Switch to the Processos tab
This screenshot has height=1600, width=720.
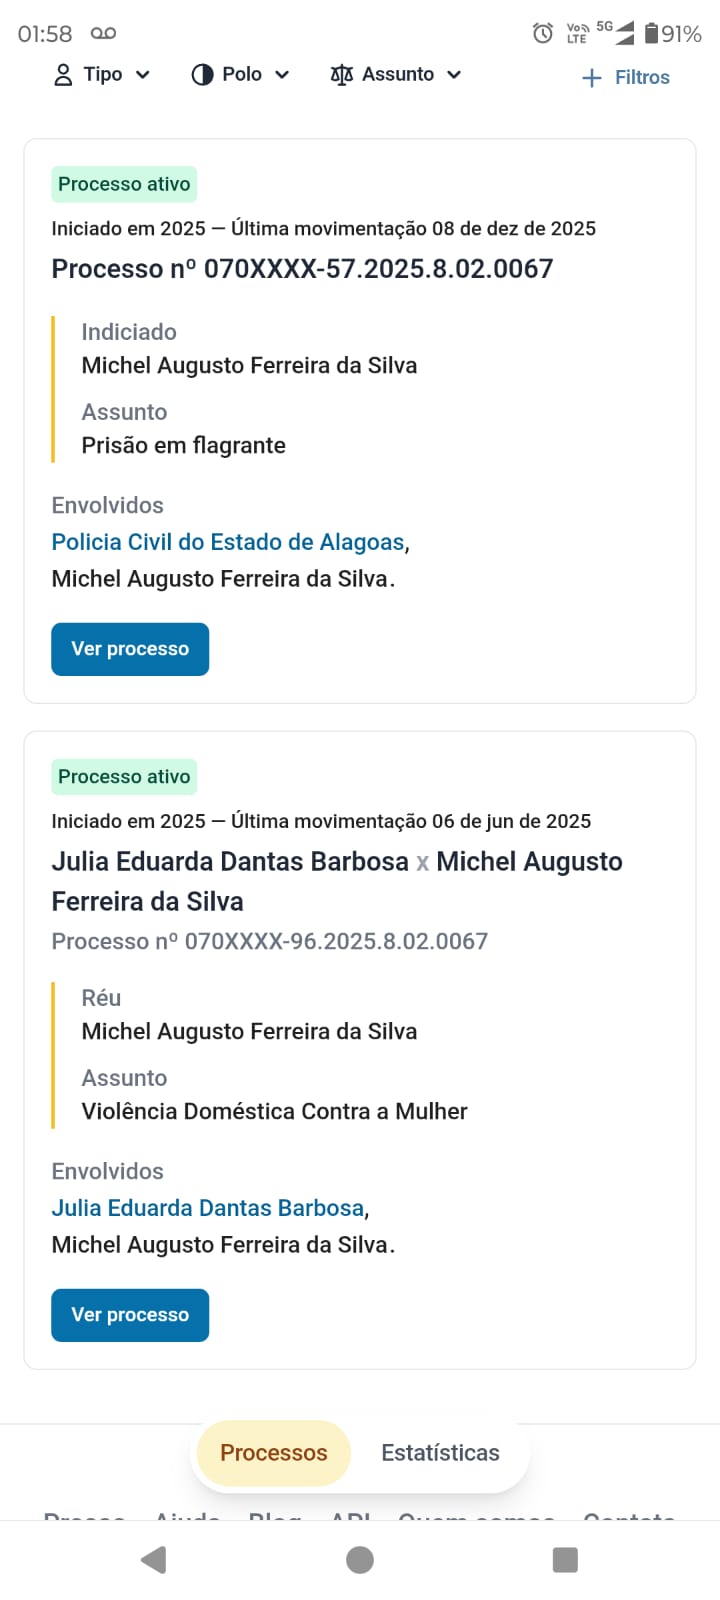click(x=273, y=1453)
